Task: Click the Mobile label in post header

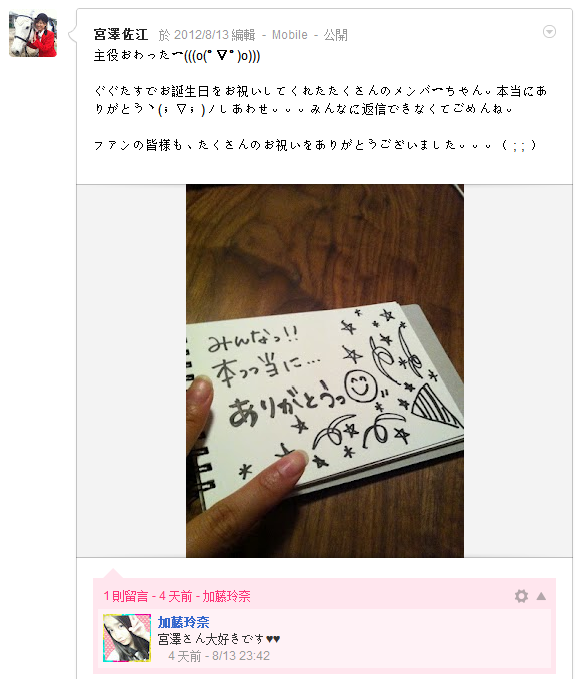Action: coord(290,35)
